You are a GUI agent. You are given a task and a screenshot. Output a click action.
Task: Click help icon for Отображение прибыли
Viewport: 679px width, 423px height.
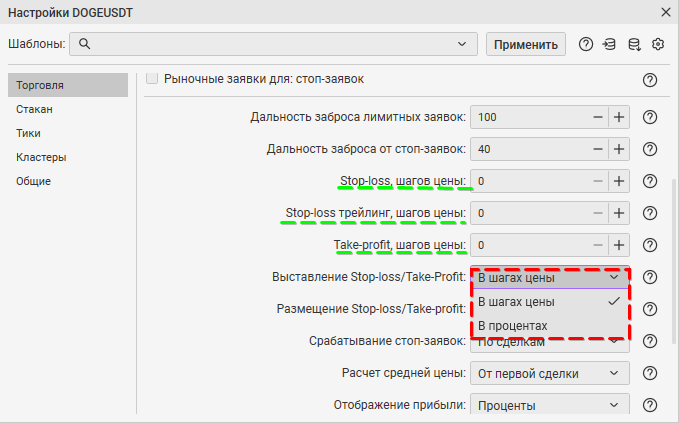(x=649, y=405)
